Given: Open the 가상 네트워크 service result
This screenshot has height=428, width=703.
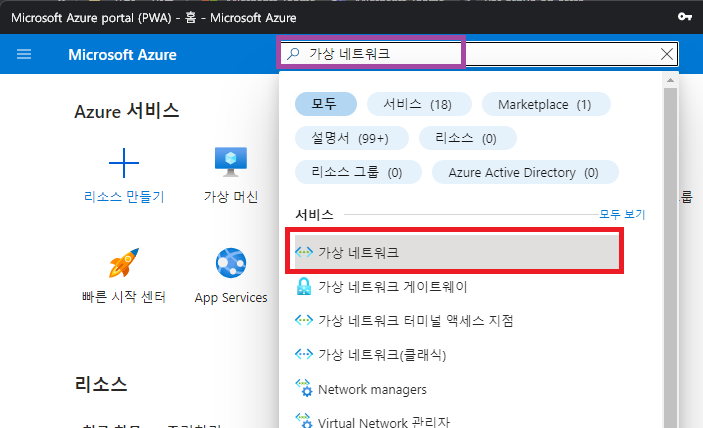Looking at the screenshot, I should click(x=456, y=252).
